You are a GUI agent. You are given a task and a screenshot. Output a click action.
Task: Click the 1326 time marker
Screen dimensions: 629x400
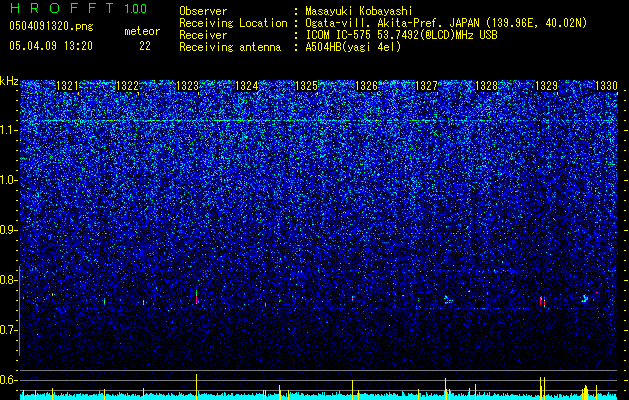(x=367, y=86)
